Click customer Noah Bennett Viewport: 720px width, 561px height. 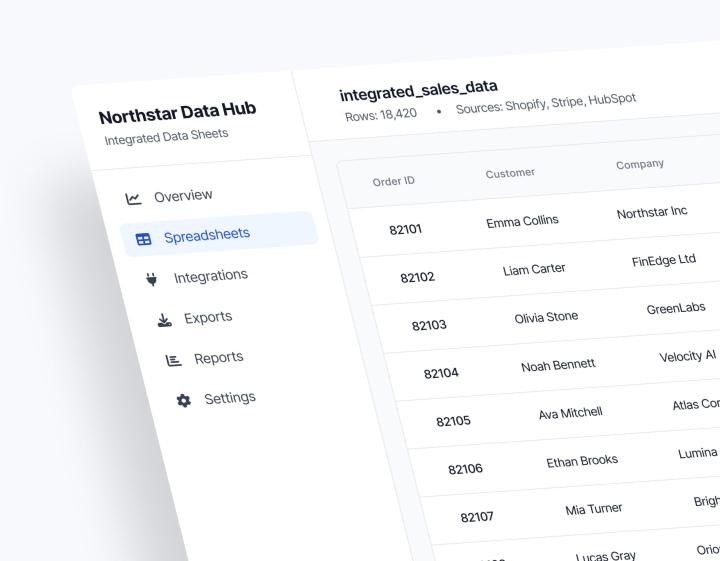[558, 365]
